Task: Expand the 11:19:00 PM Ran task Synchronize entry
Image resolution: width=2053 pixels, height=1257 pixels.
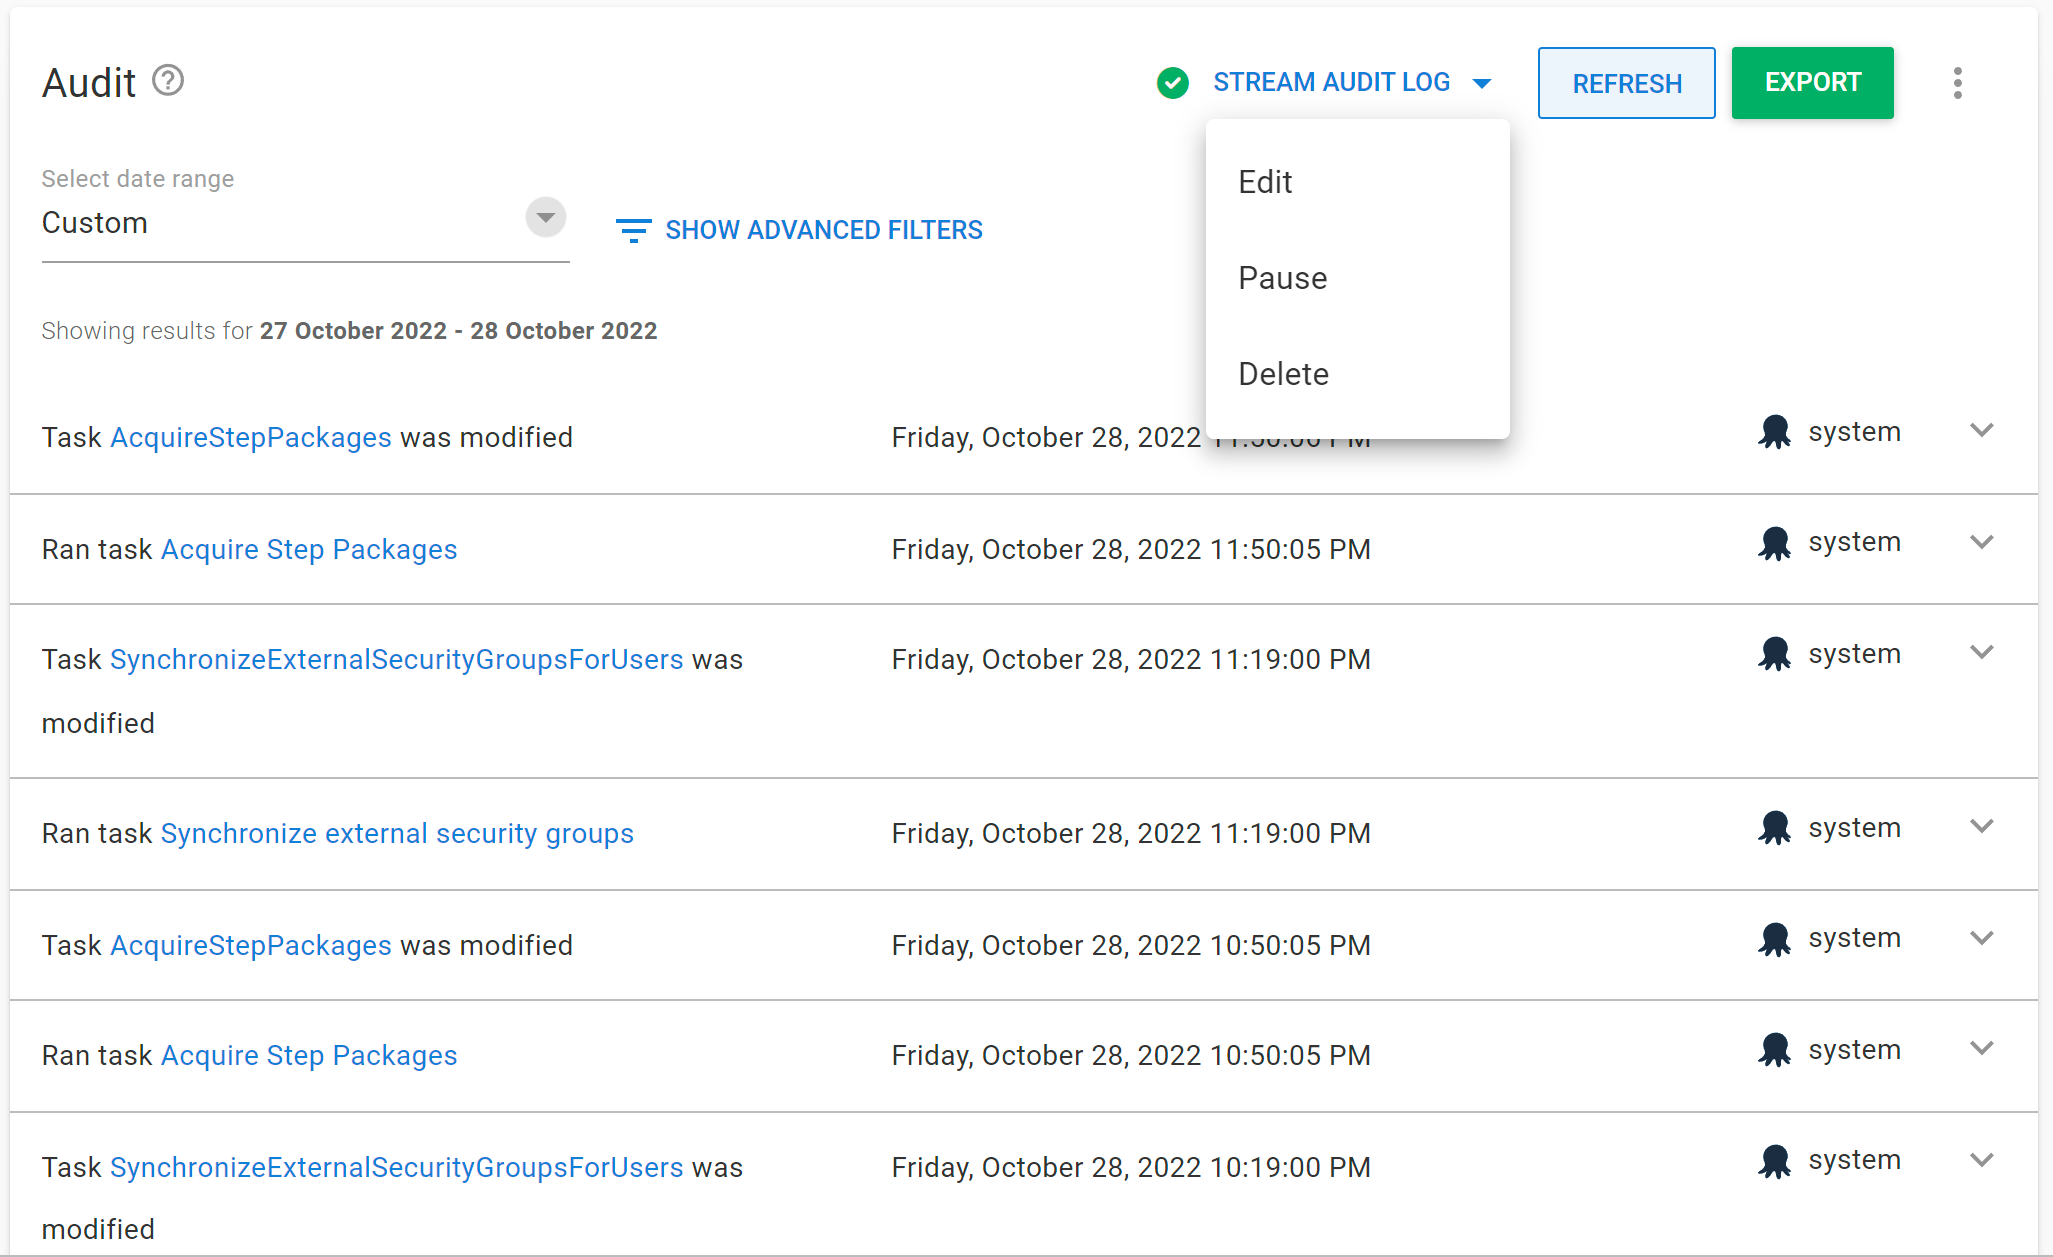Action: point(1981,826)
